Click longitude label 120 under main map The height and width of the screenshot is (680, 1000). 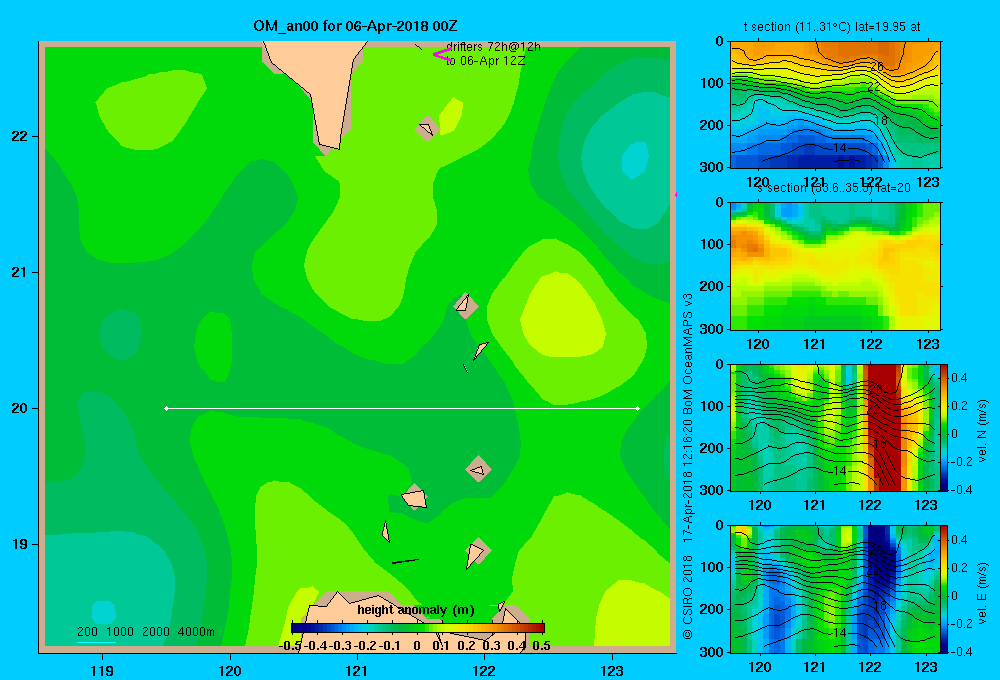230,670
